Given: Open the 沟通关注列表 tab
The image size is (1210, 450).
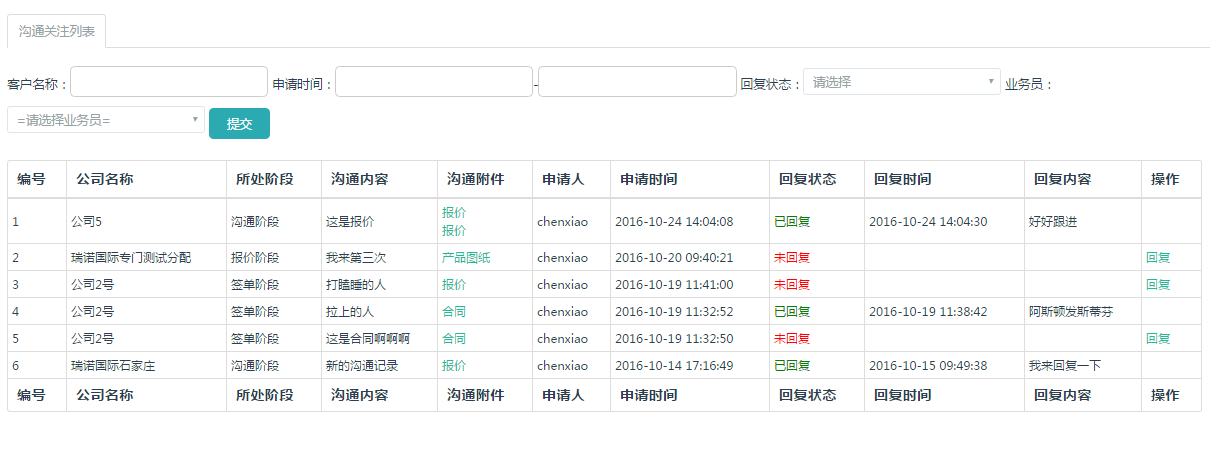Looking at the screenshot, I should (x=57, y=32).
